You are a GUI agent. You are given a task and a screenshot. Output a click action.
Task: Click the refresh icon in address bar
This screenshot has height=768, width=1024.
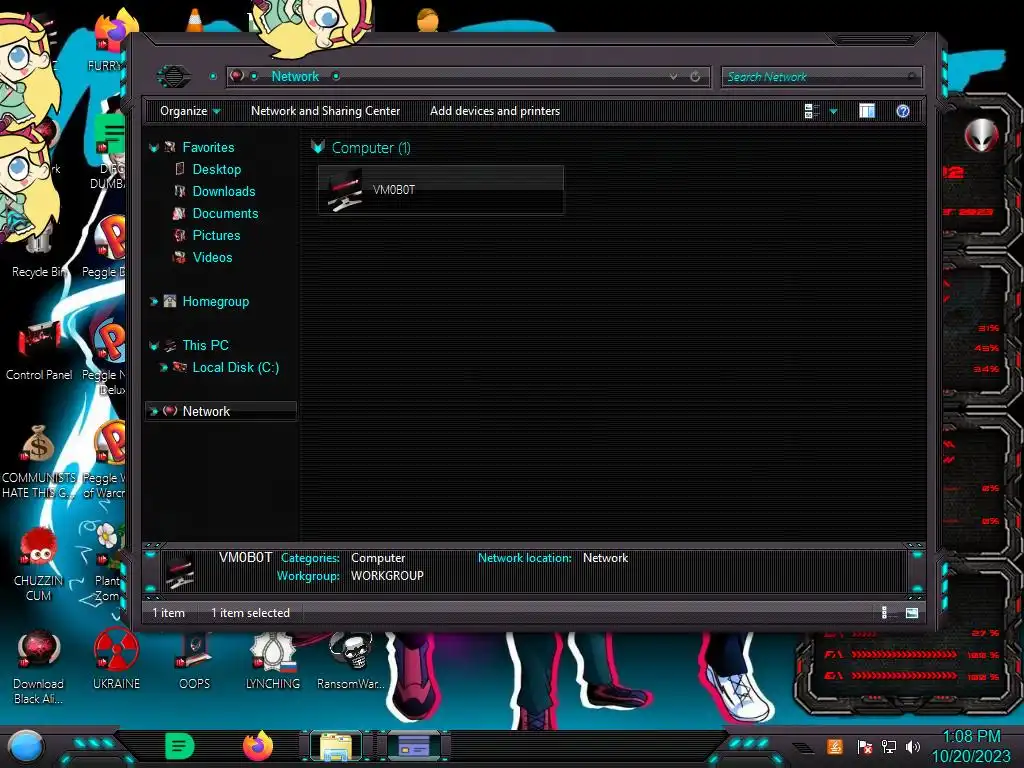coord(695,76)
